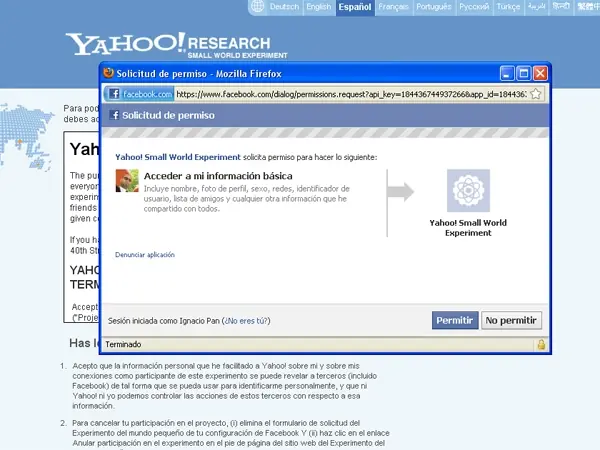600x450 pixels.
Task: Switch language to Deutsch
Action: click(284, 7)
